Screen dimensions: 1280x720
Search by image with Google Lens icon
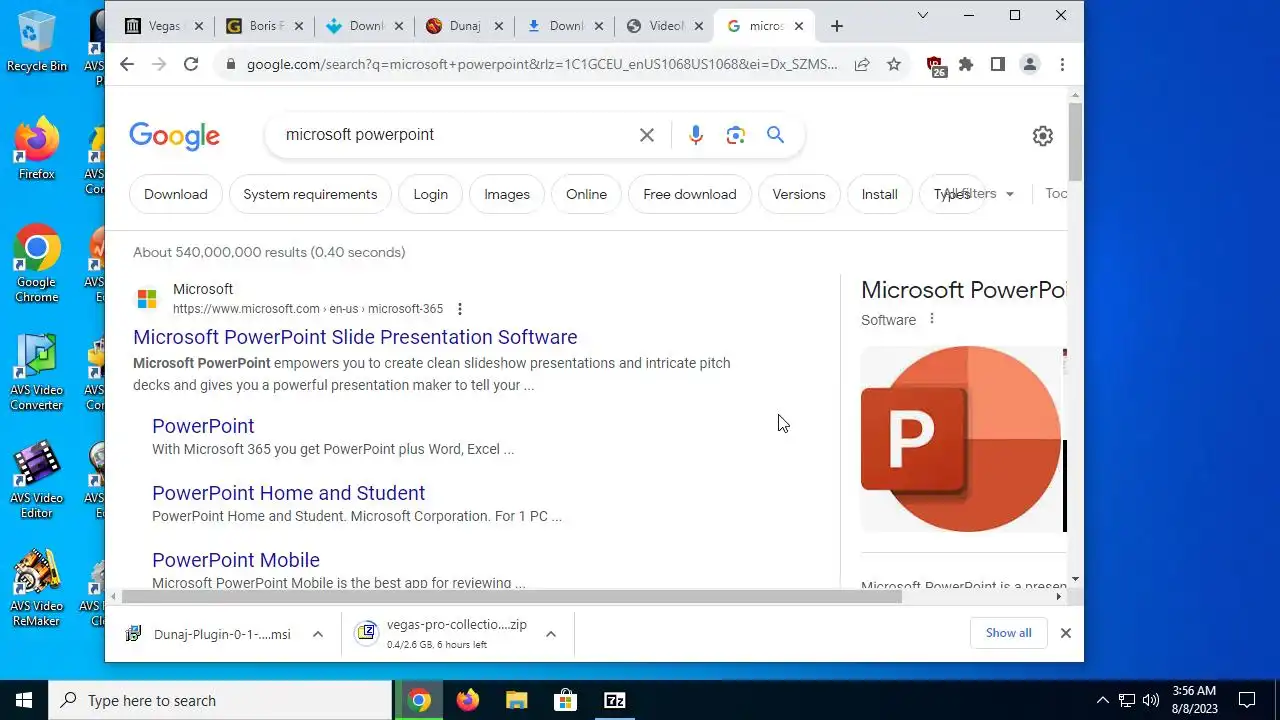736,135
